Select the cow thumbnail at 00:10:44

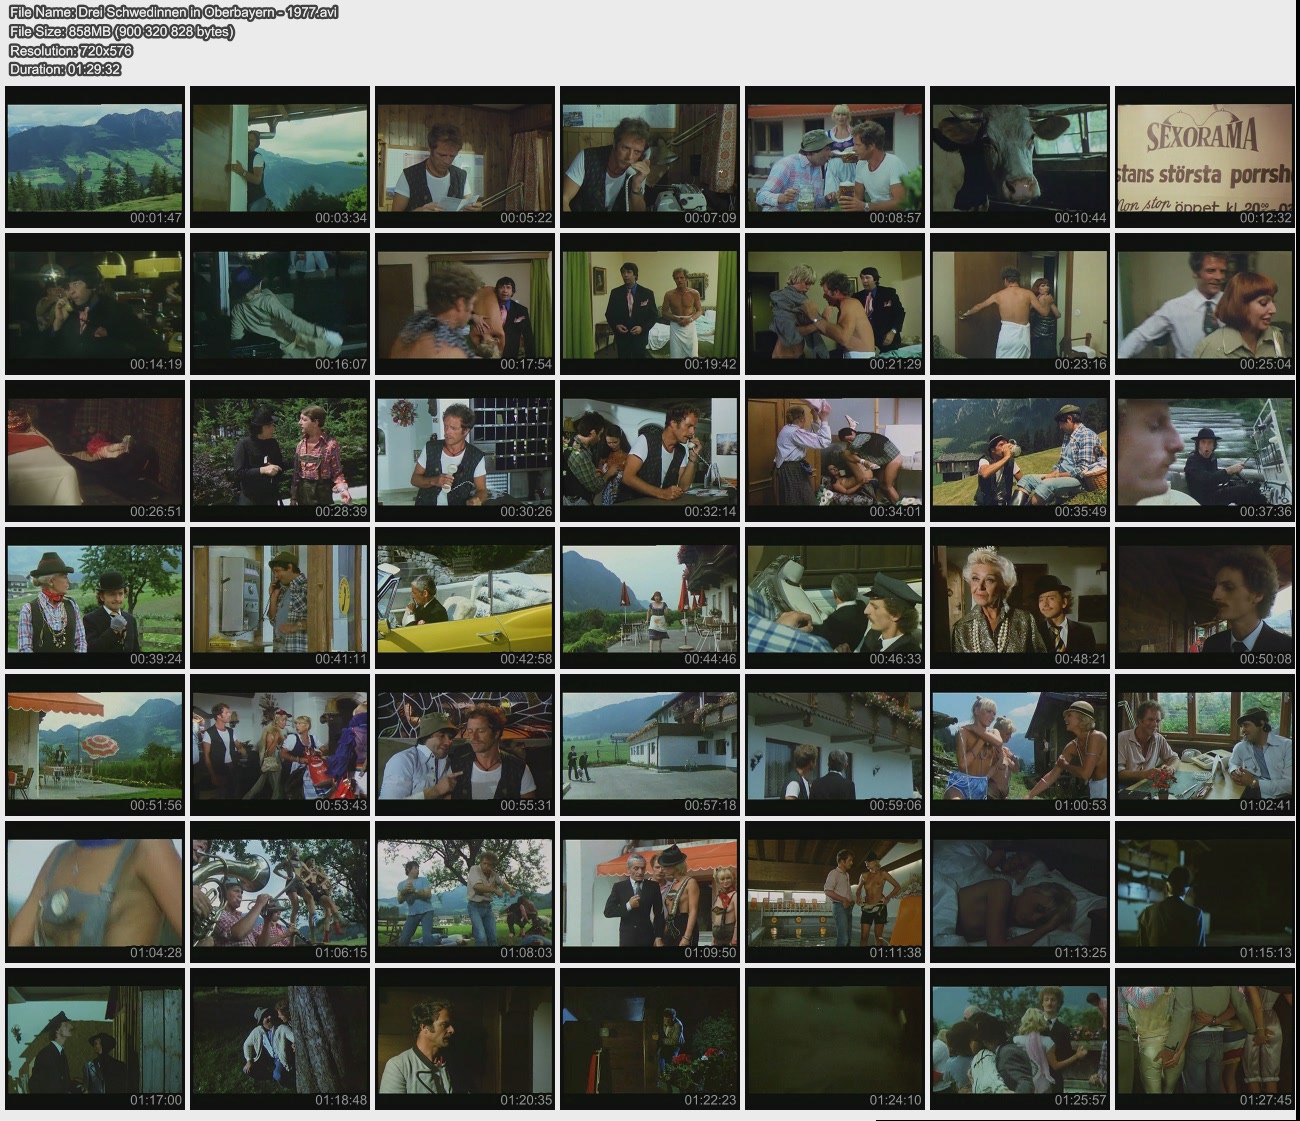tap(1019, 157)
